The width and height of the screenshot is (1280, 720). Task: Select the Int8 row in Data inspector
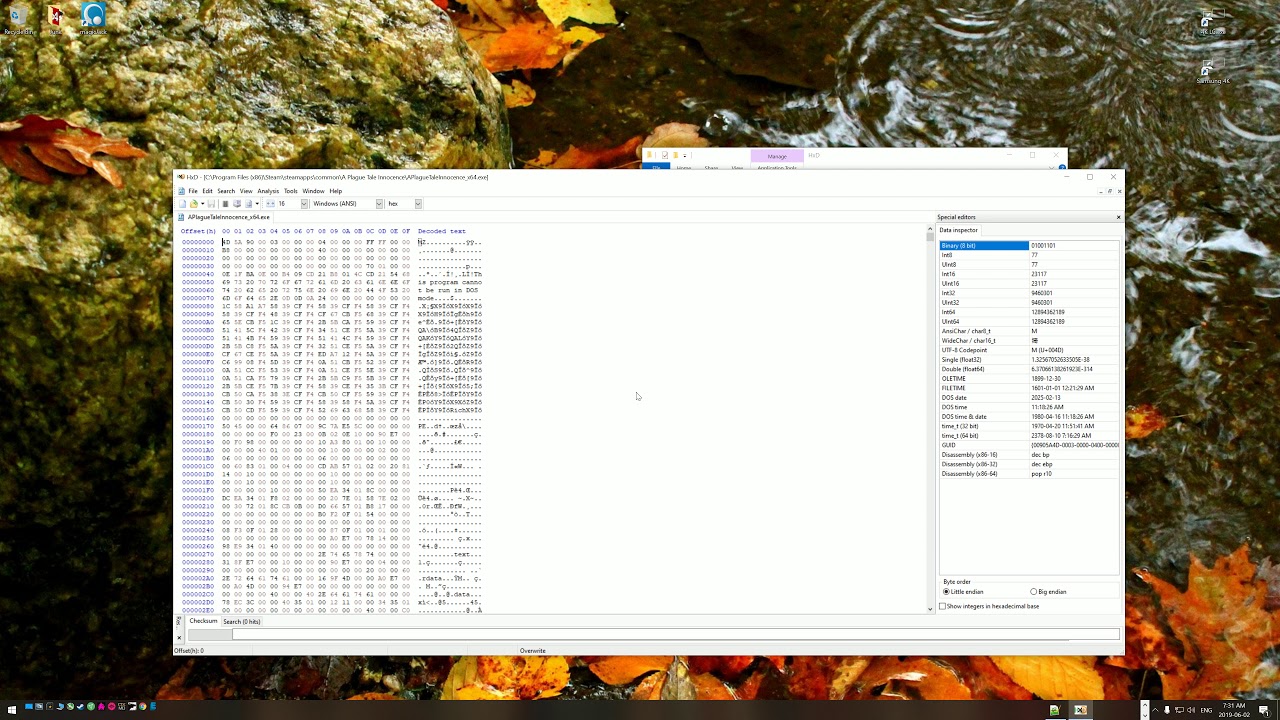[1029, 255]
